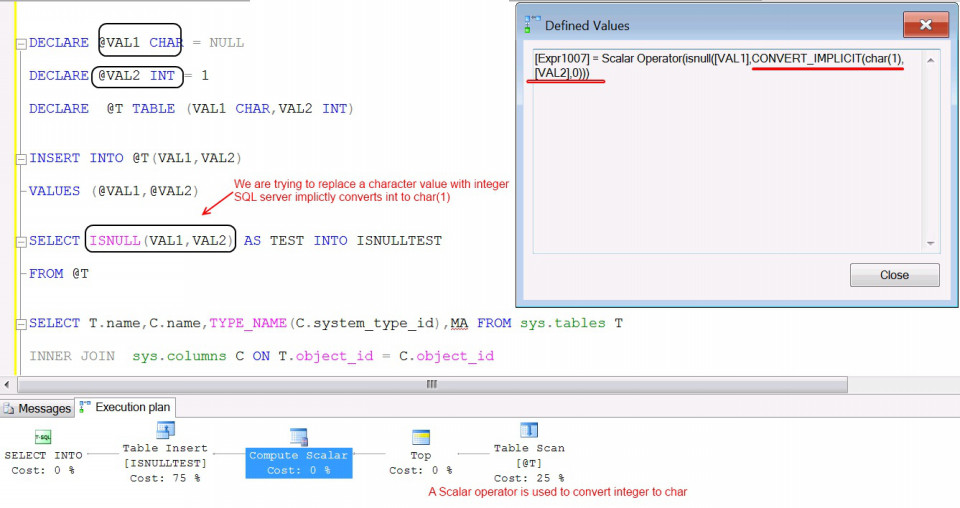Select the Table Insert operator icon
Screen dimensions: 960x508
coord(165,430)
